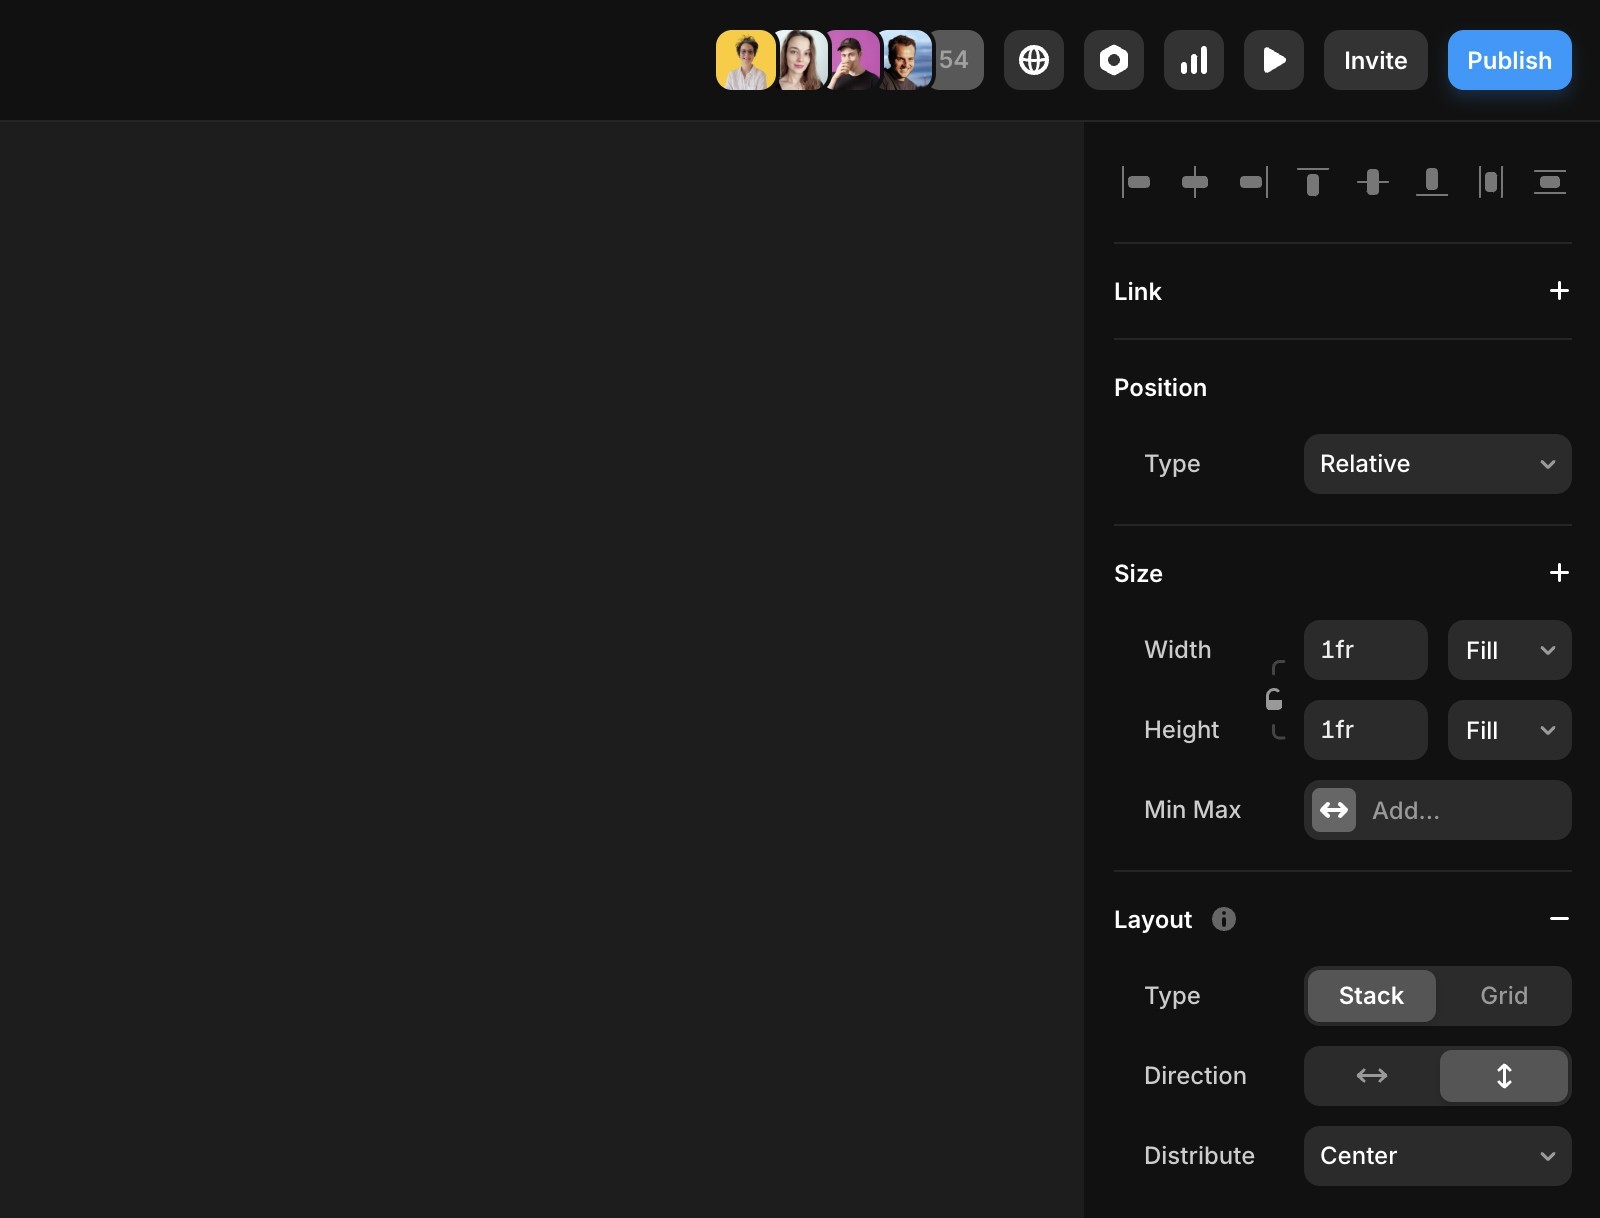
Task: Click the Align Horizontal Center icon
Action: point(1196,183)
